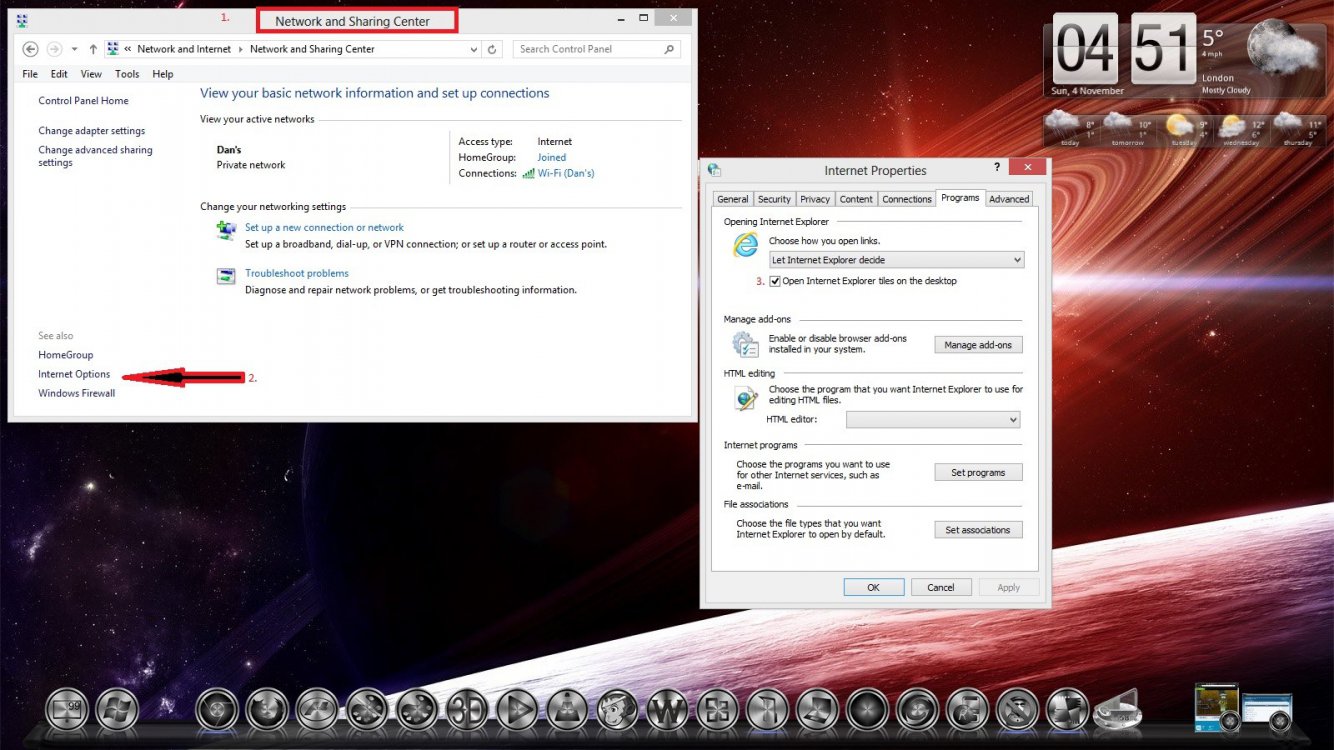Click the set-up connection icon in Network Center
This screenshot has height=750, width=1334.
226,231
